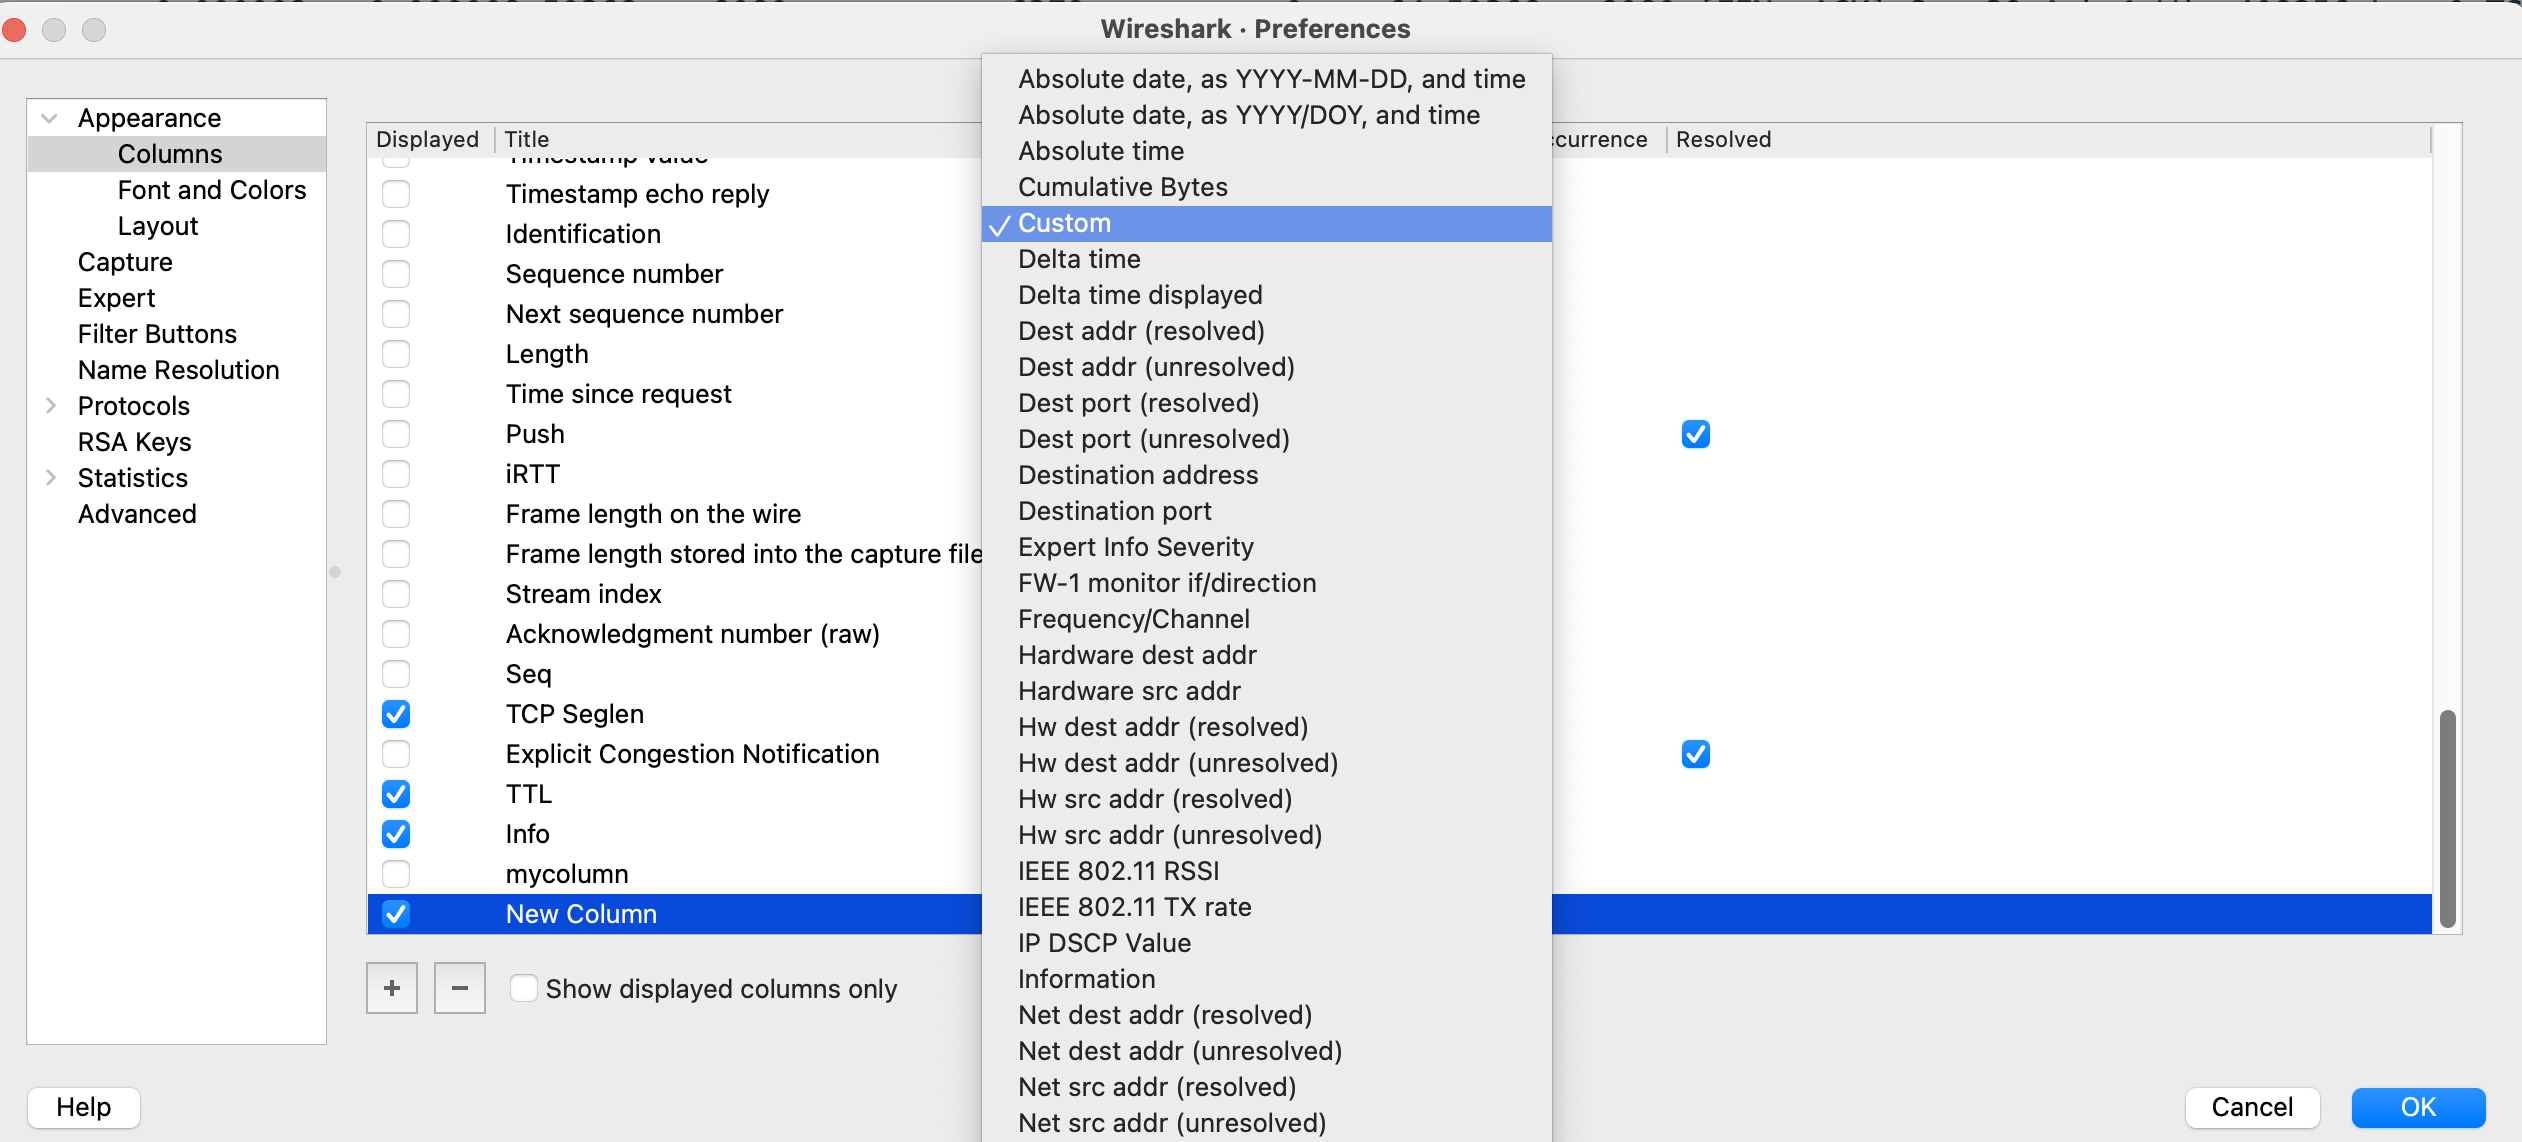The image size is (2522, 1142).
Task: Enable Show displayed columns only
Action: point(524,988)
